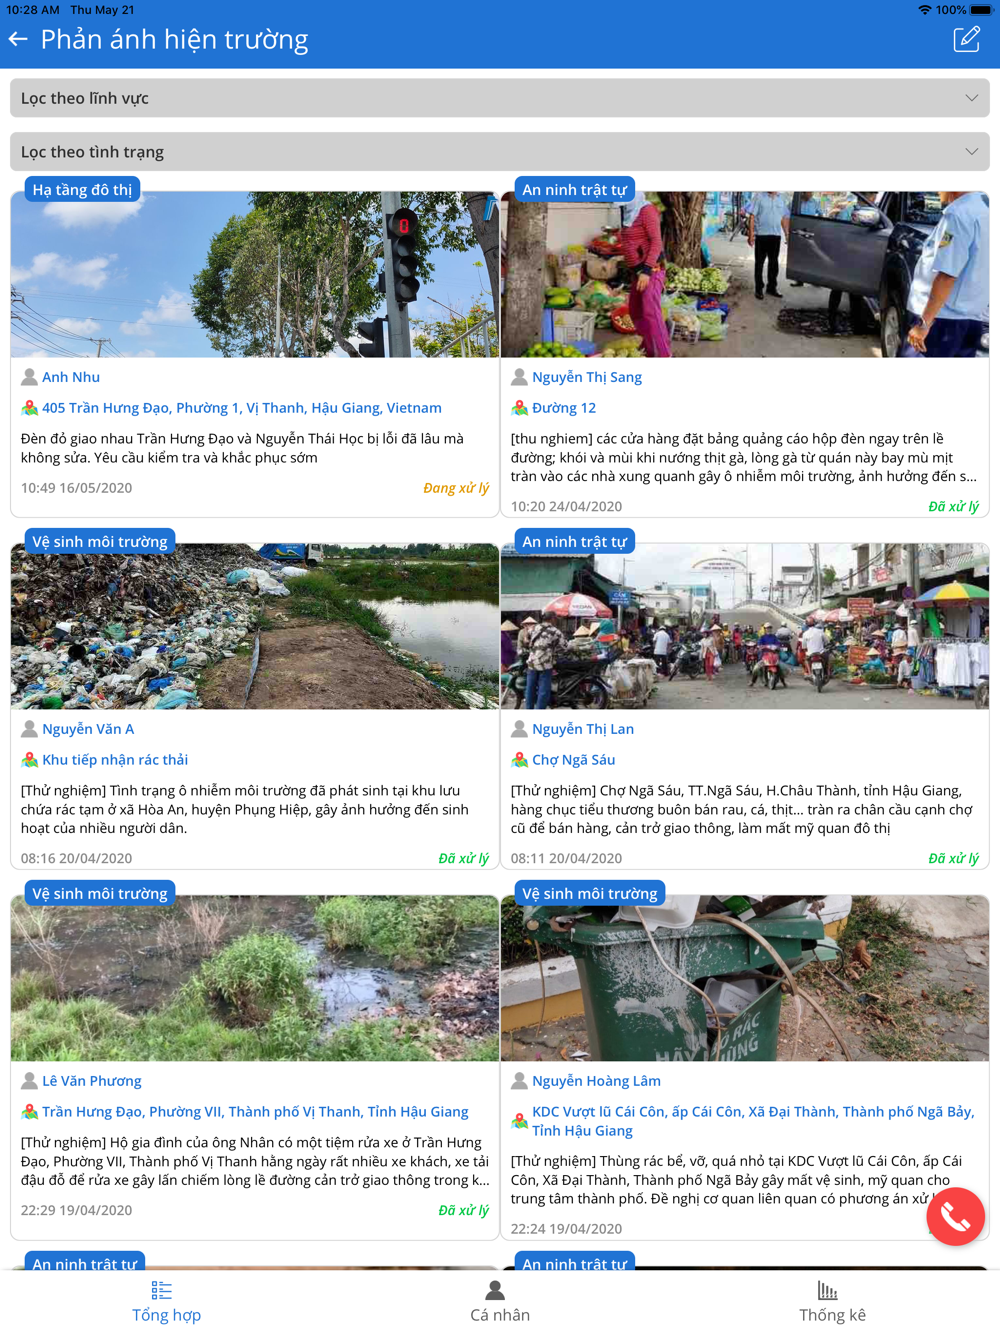Image resolution: width=1000 pixels, height=1334 pixels.
Task: Tap the compose new report pencil icon
Action: point(966,39)
